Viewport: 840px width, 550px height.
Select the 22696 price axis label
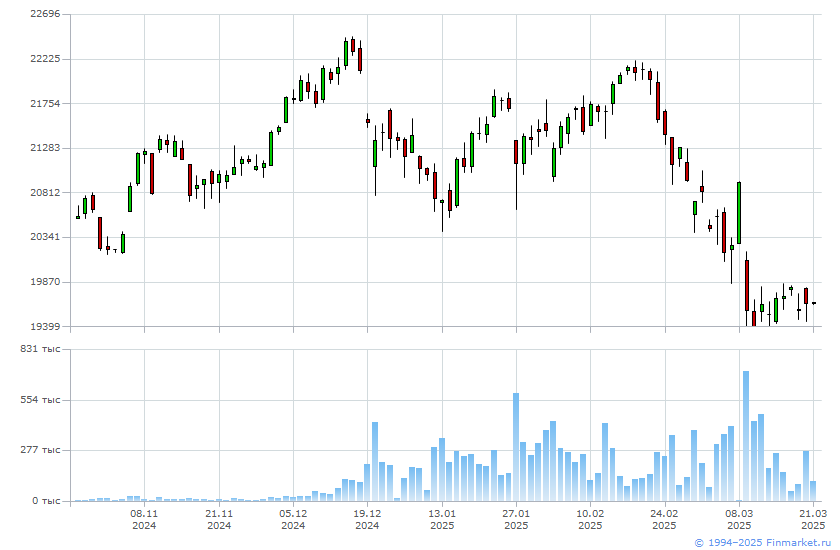coord(45,13)
